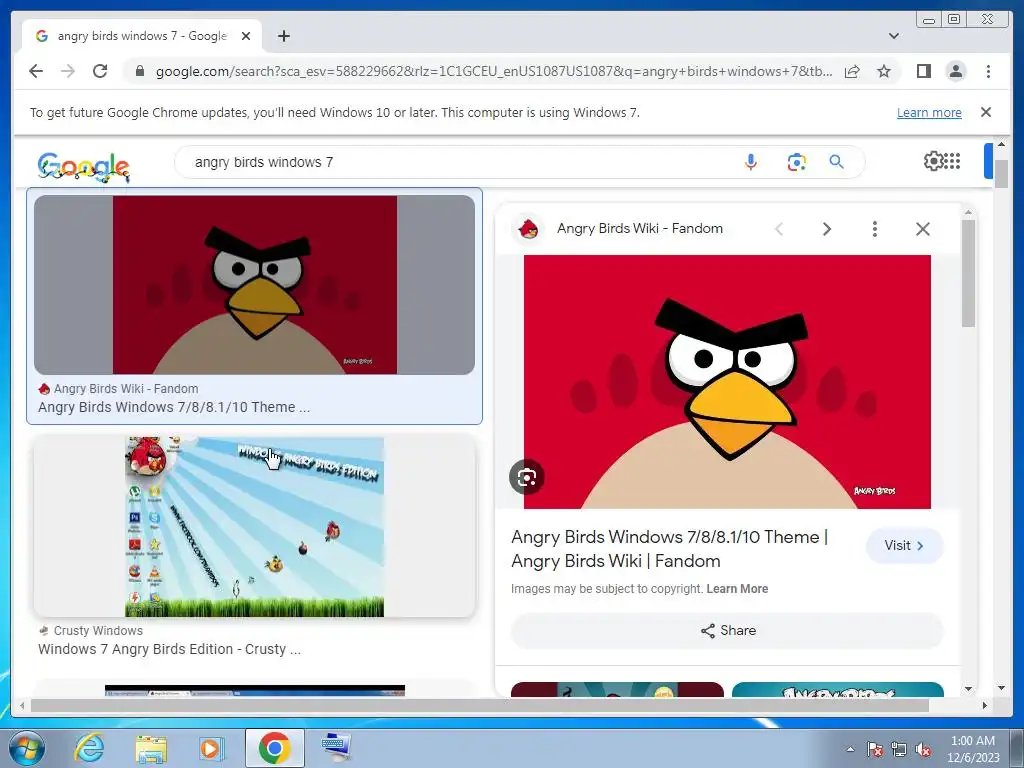The width and height of the screenshot is (1024, 768).
Task: Click the Angry Birds Wiki - Fandom source label under thumbnail
Action: 126,389
